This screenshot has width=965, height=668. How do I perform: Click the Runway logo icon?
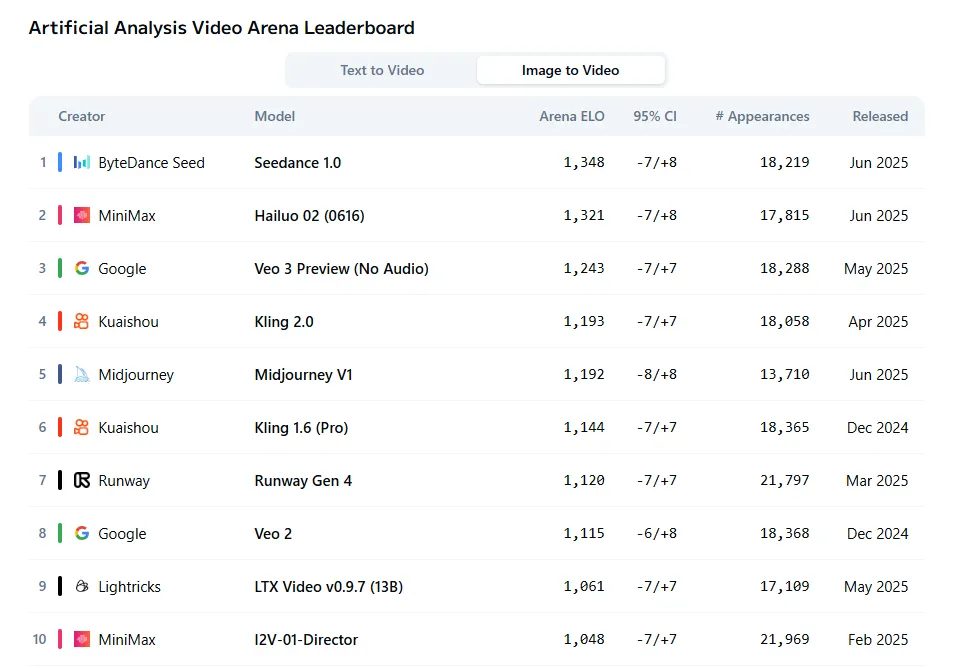[x=82, y=480]
